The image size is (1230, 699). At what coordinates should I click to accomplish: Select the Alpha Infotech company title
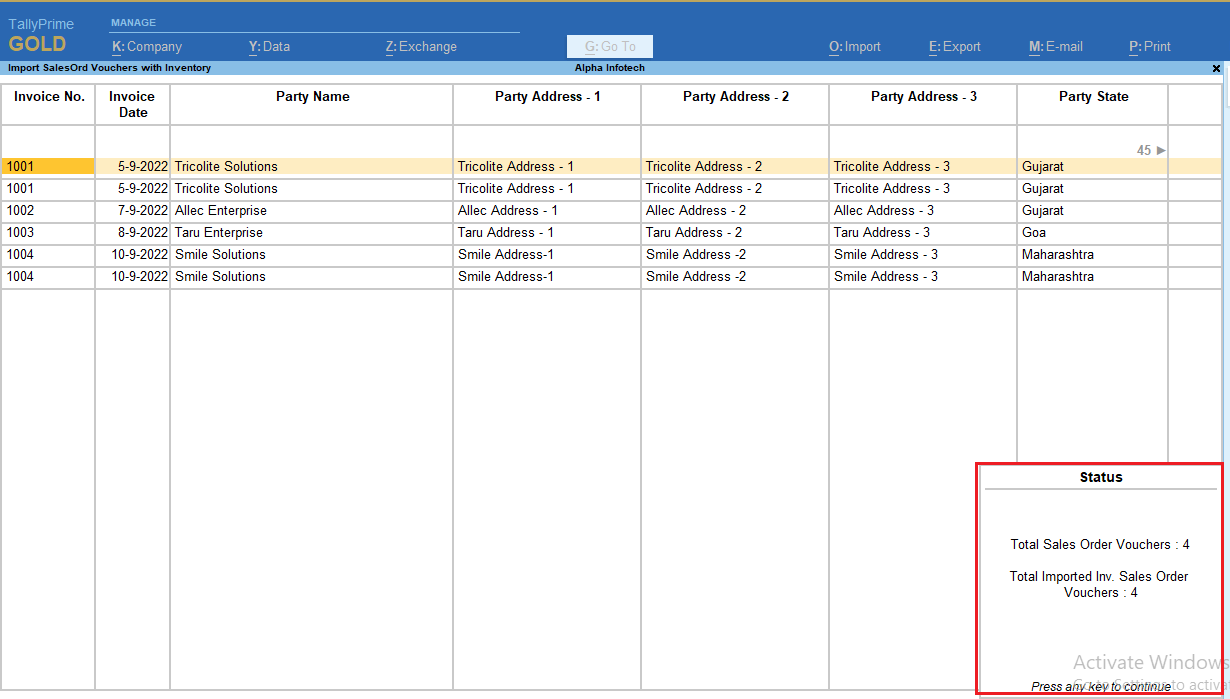coord(609,68)
